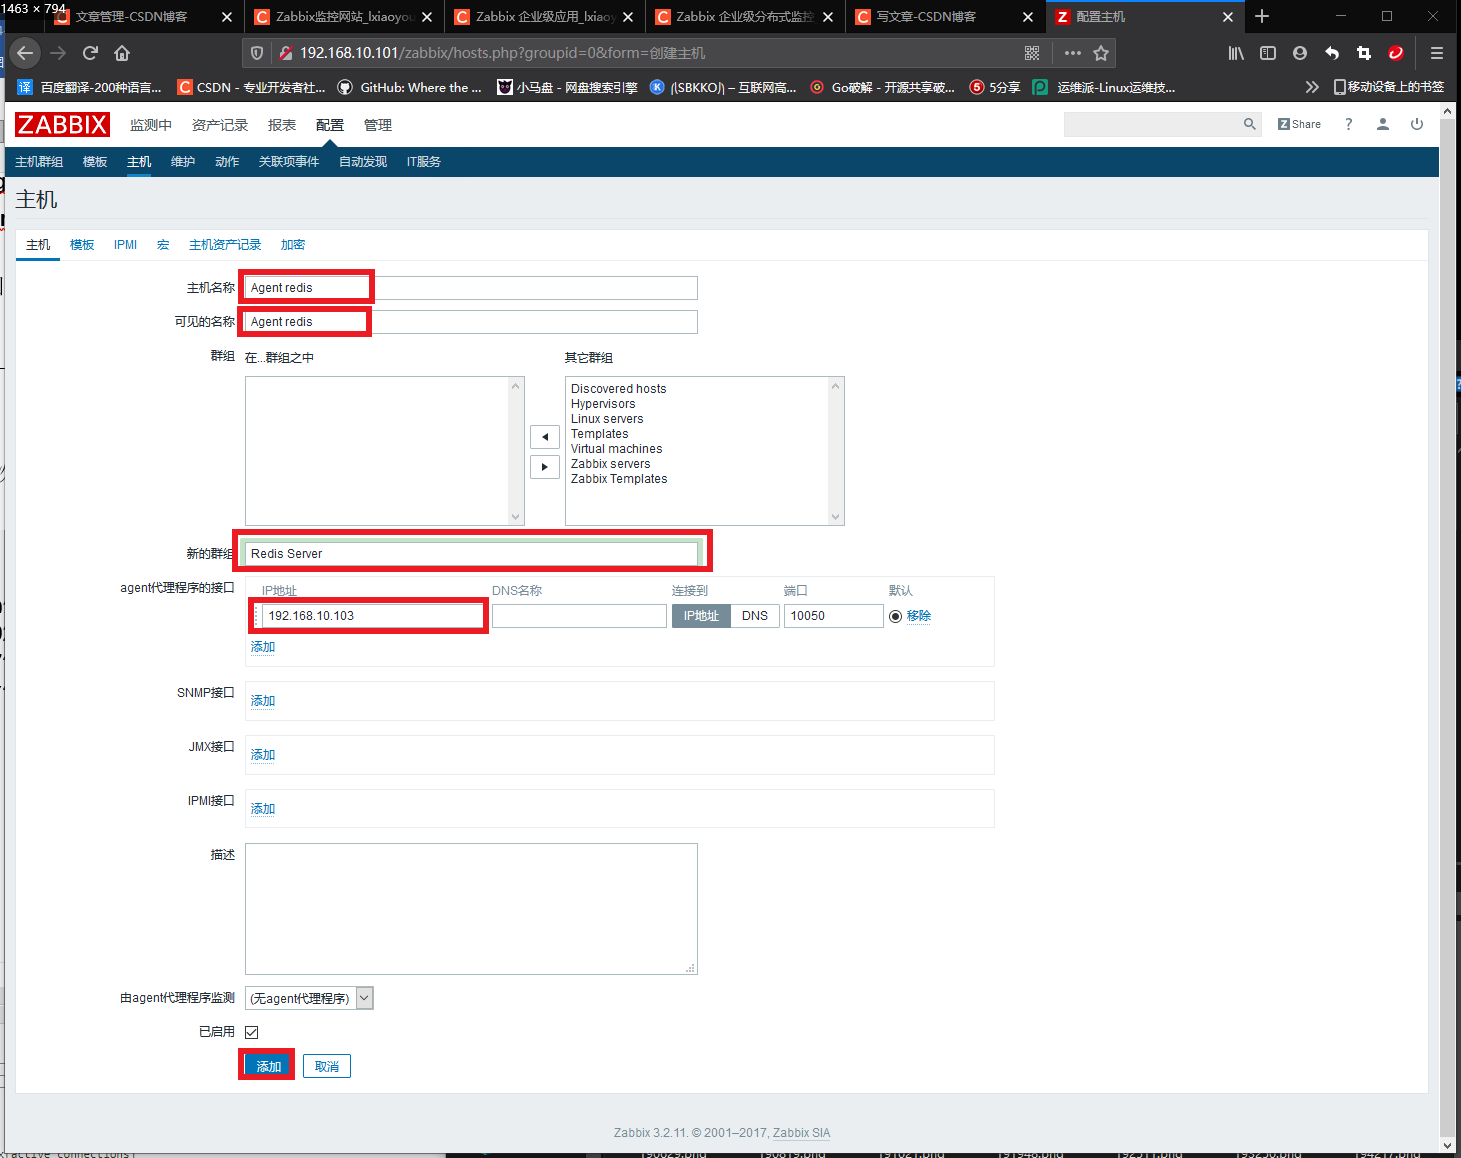The width and height of the screenshot is (1461, 1158).
Task: Select Linux servers in other groups
Action: [607, 419]
